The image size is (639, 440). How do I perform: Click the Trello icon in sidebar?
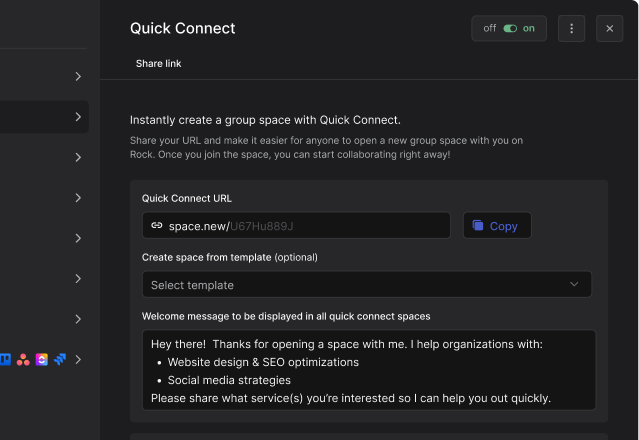pyautogui.click(x=5, y=359)
